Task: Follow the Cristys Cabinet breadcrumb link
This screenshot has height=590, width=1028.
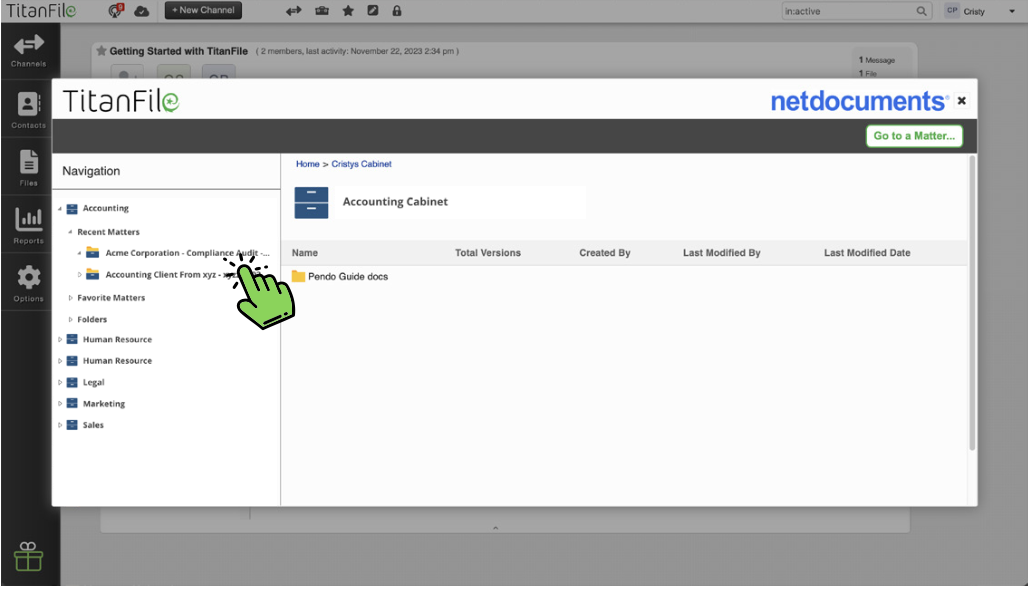Action: pos(361,164)
